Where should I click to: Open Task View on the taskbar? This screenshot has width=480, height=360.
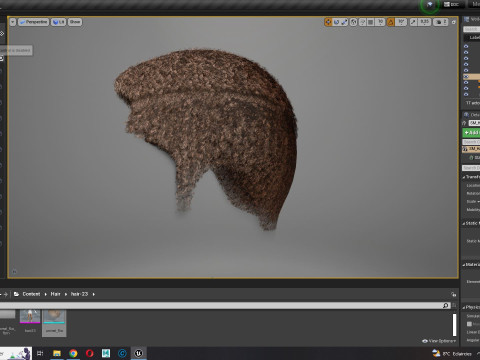pos(40,353)
